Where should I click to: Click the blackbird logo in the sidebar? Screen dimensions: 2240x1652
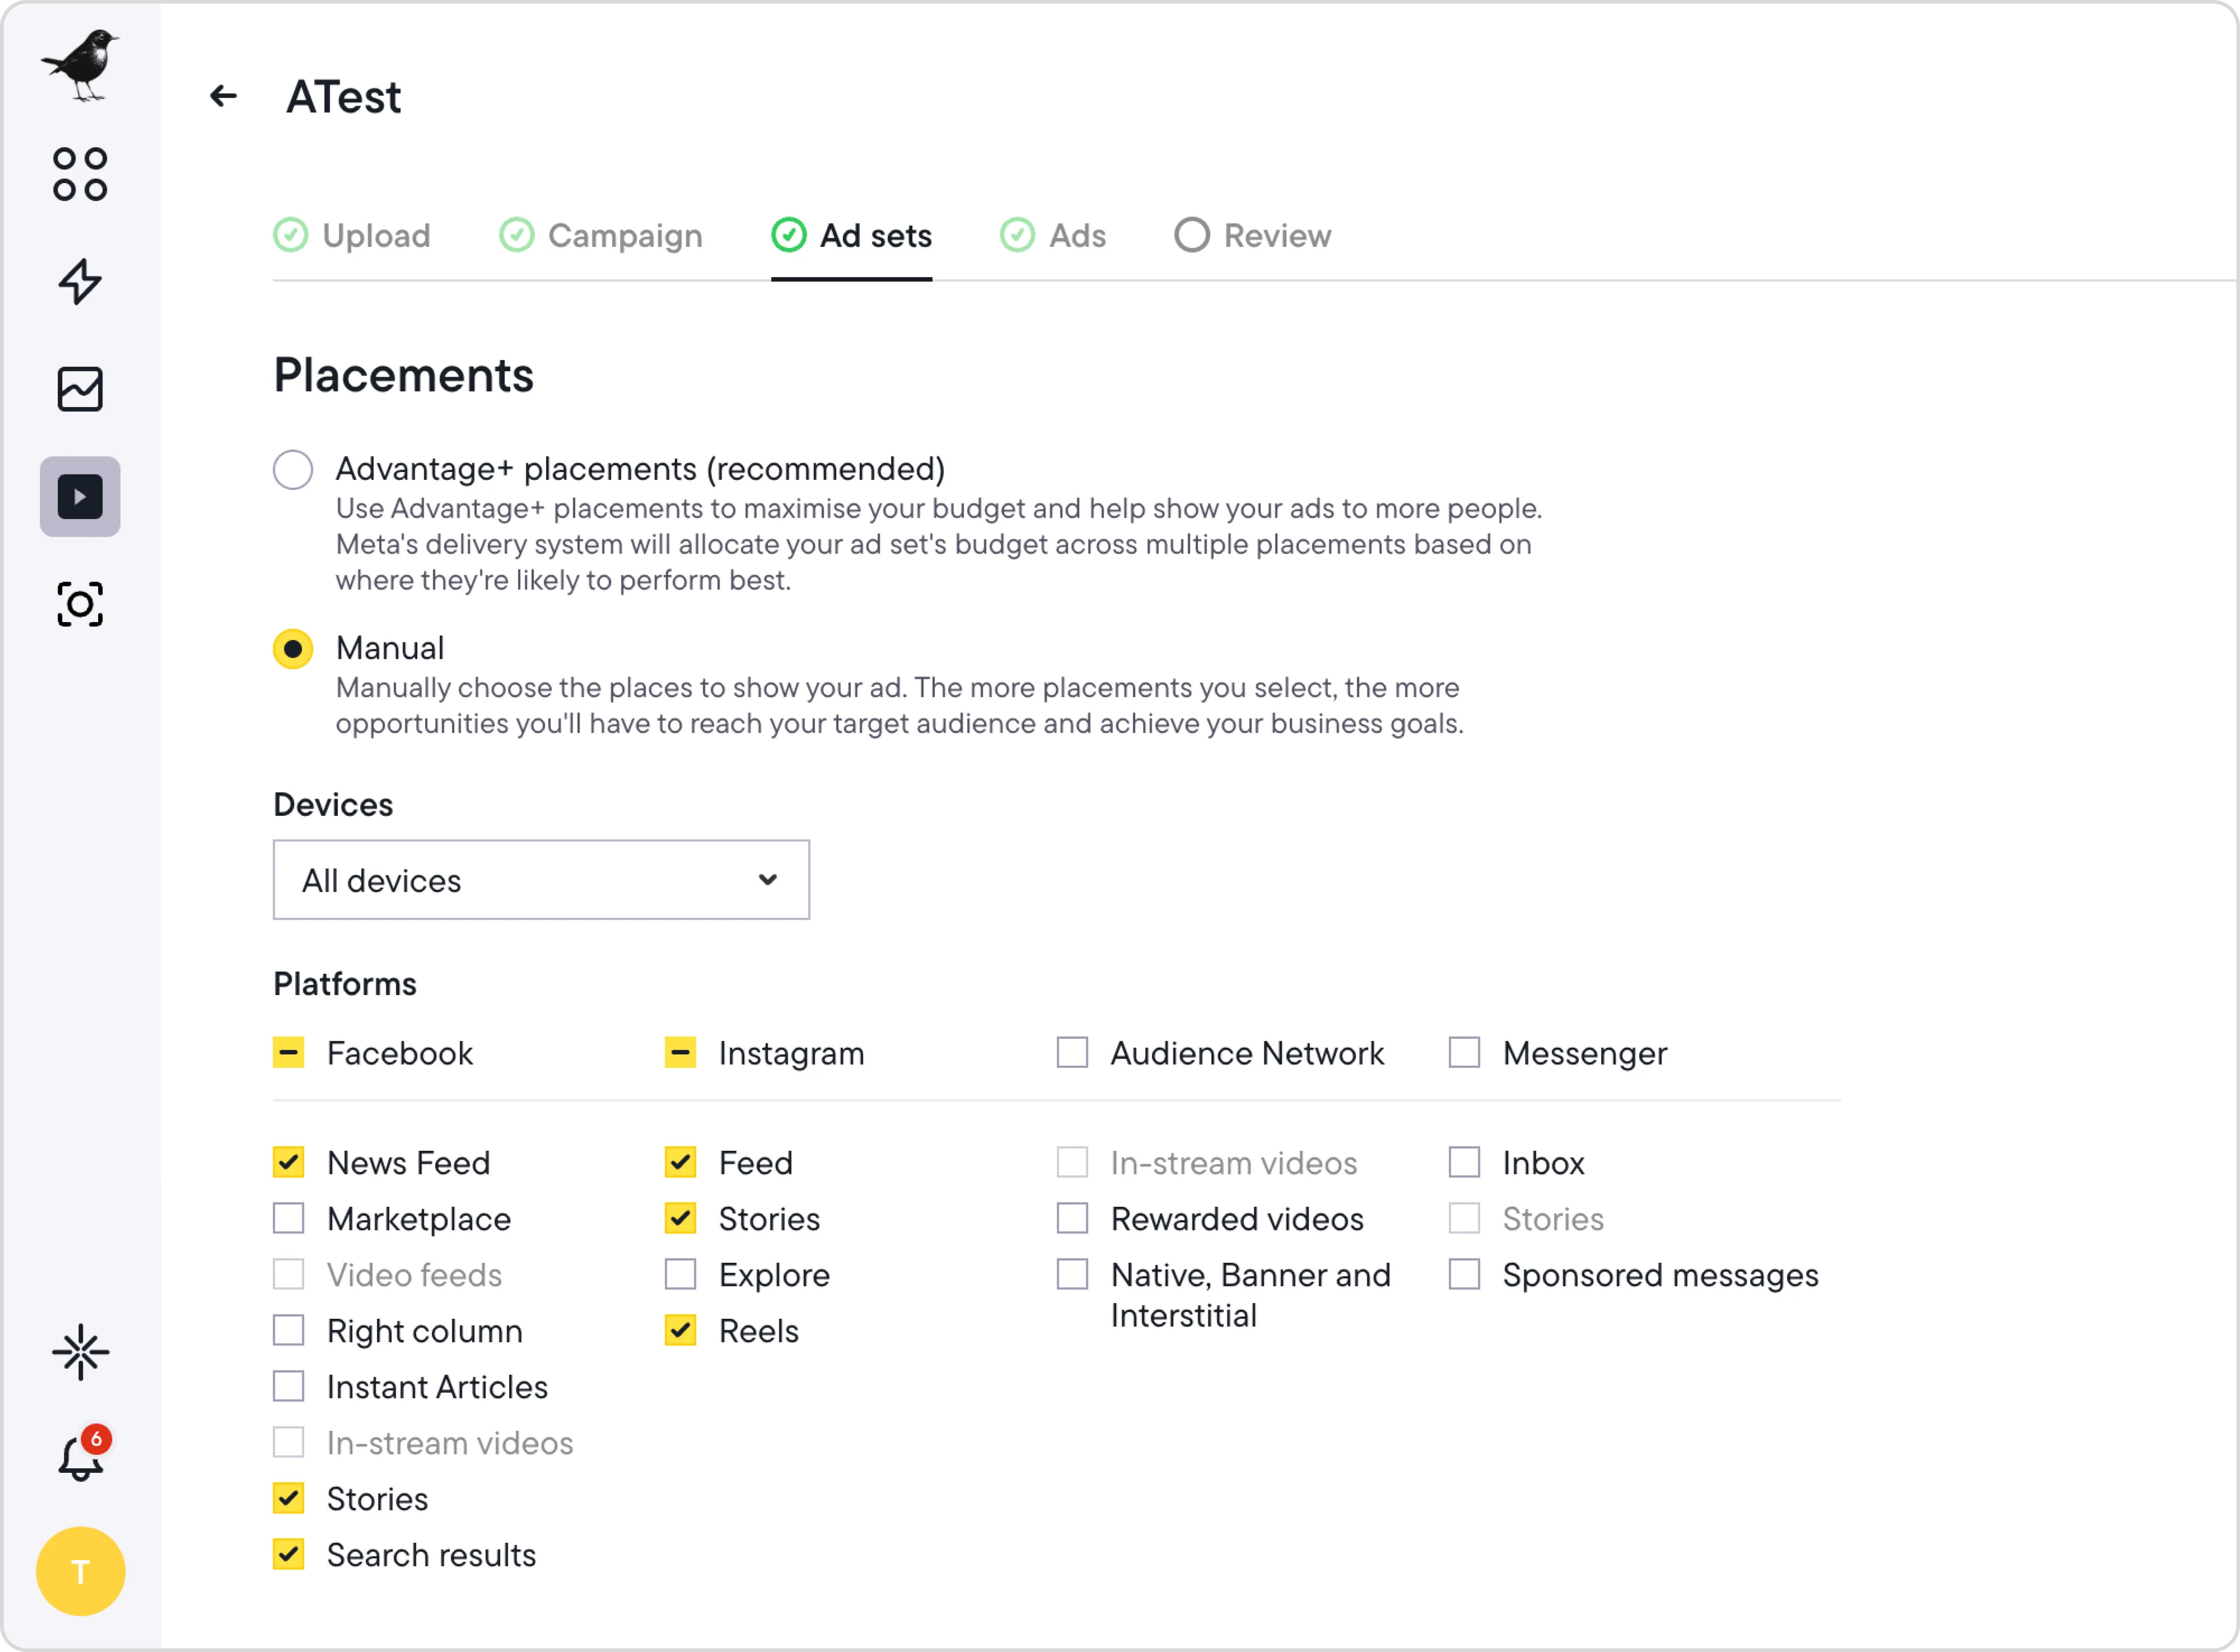coord(80,65)
